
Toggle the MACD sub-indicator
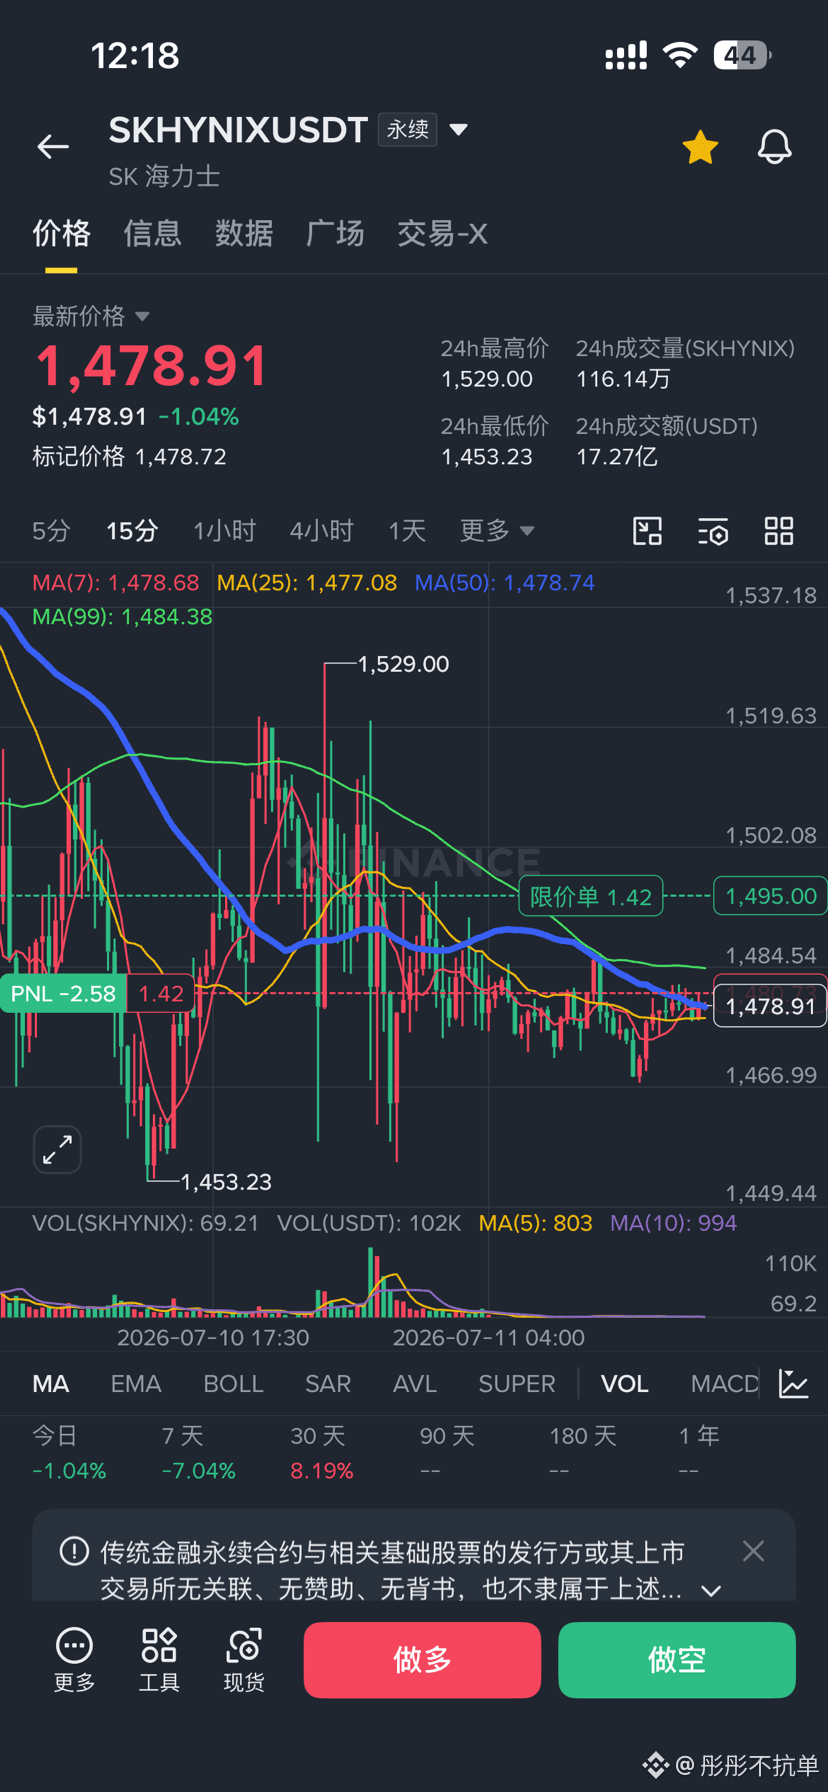[x=725, y=1384]
